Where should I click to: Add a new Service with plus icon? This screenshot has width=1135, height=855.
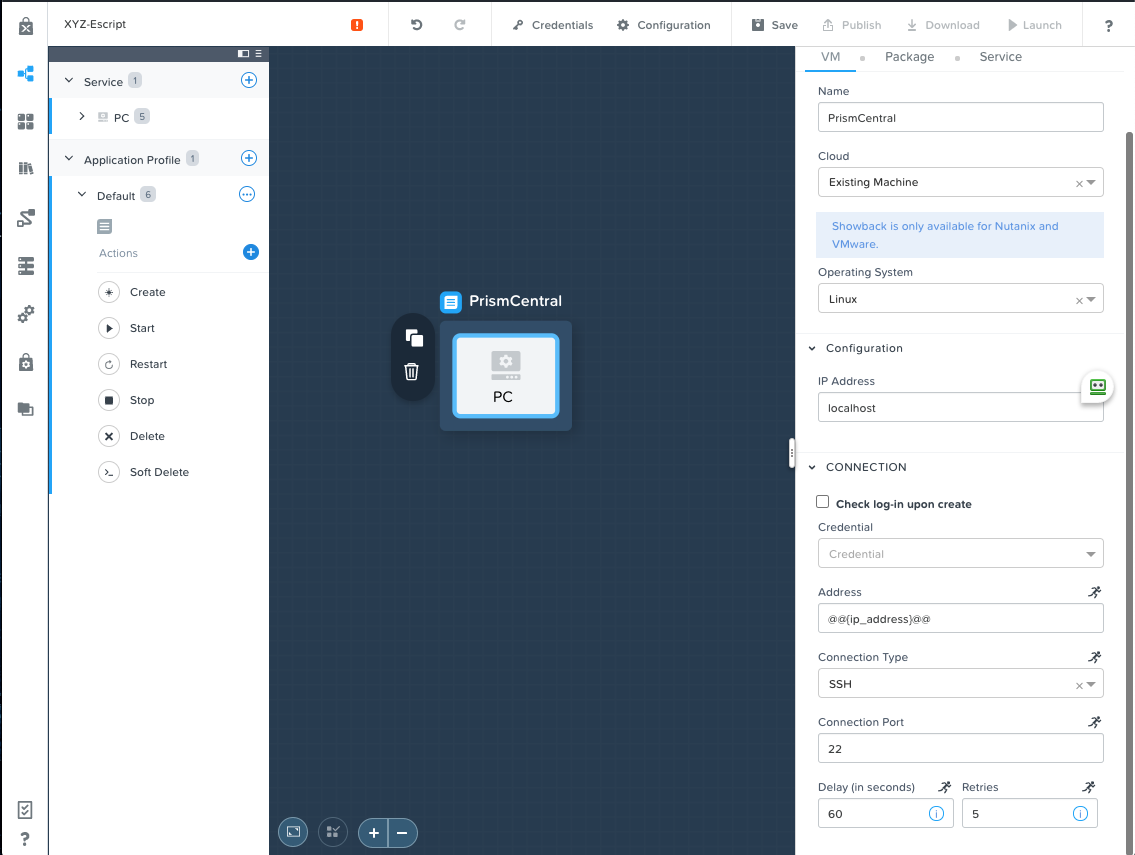tap(248, 80)
